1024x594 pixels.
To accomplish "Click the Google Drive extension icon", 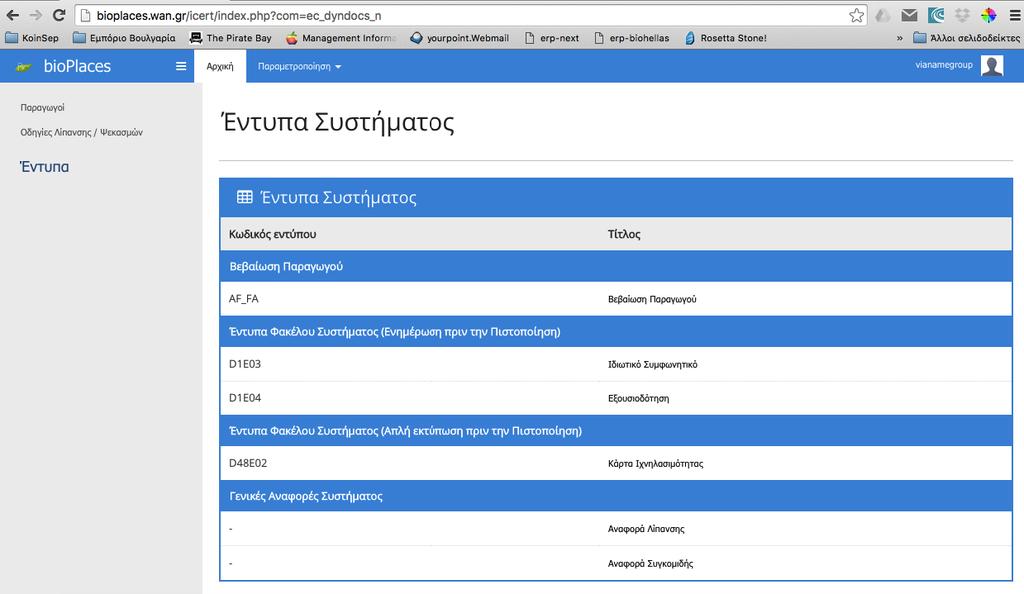I will tap(882, 15).
